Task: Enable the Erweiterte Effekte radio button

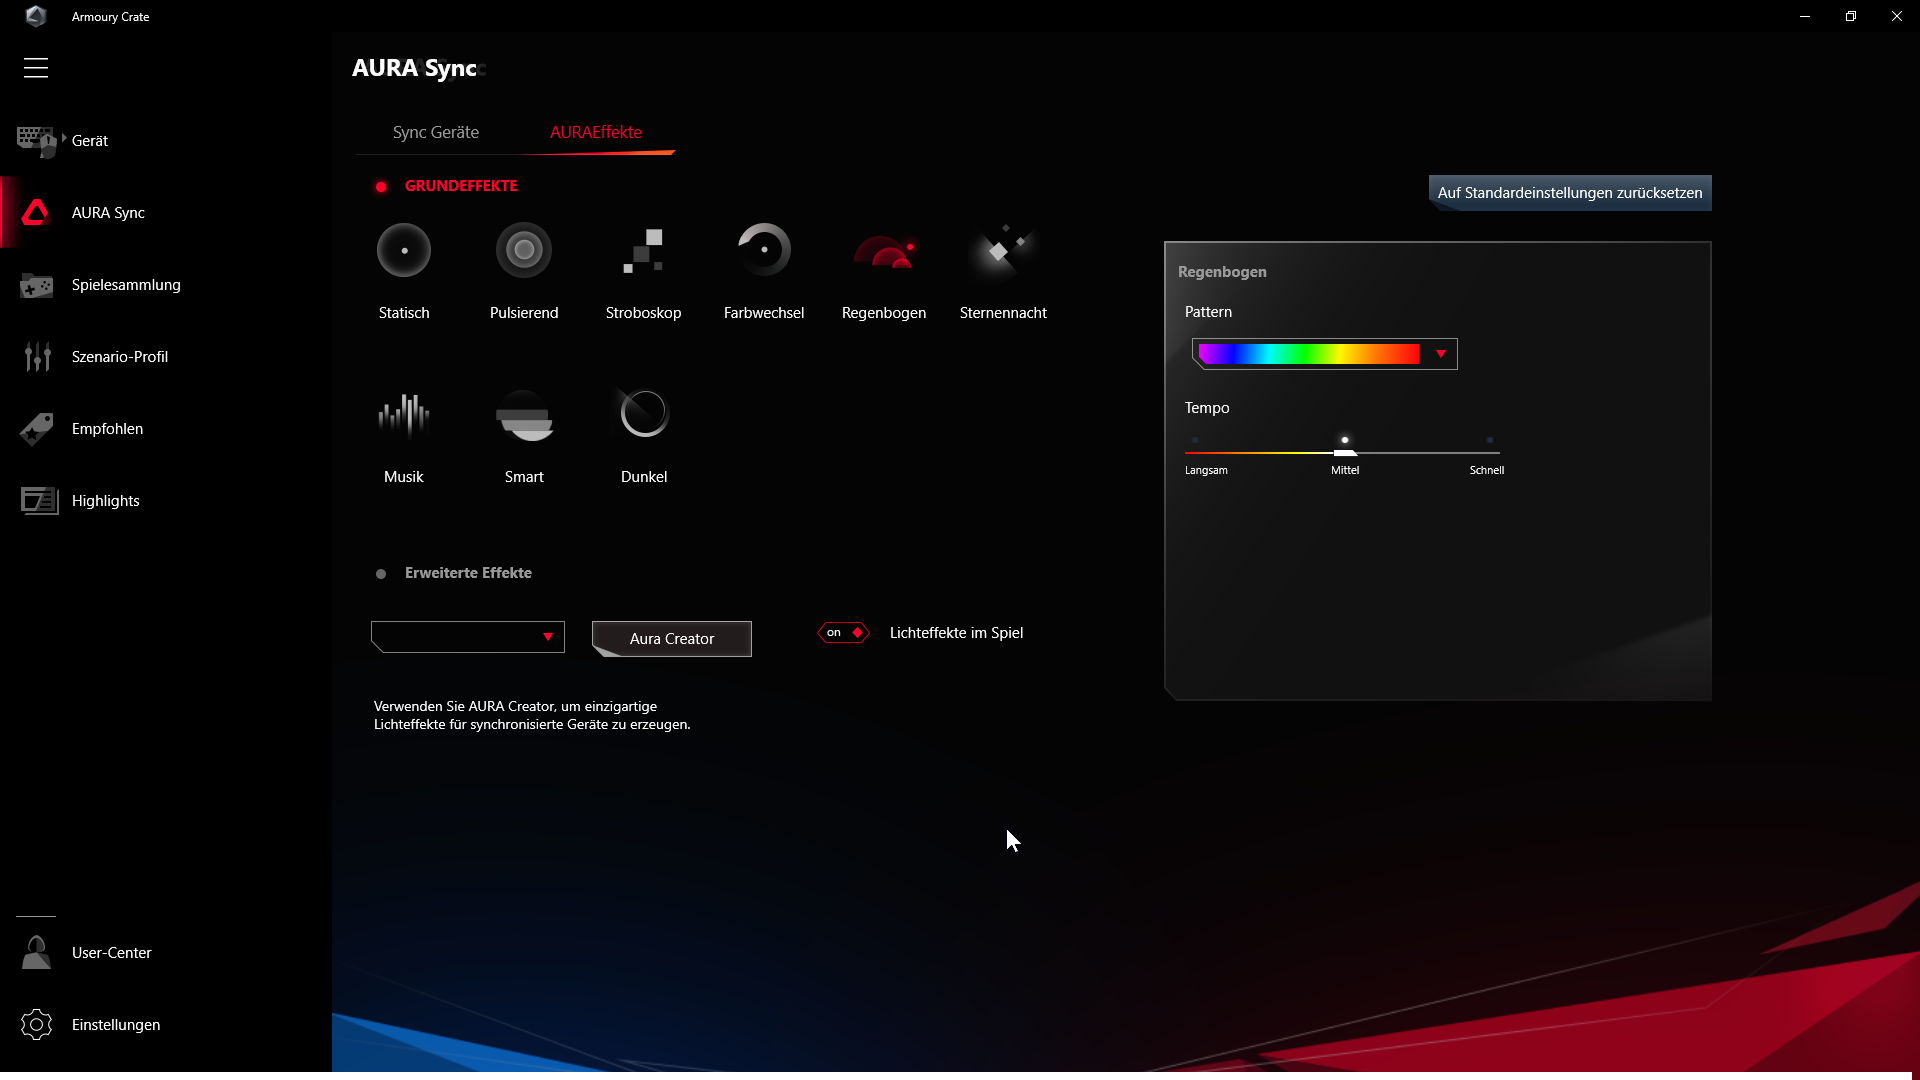Action: pos(381,574)
